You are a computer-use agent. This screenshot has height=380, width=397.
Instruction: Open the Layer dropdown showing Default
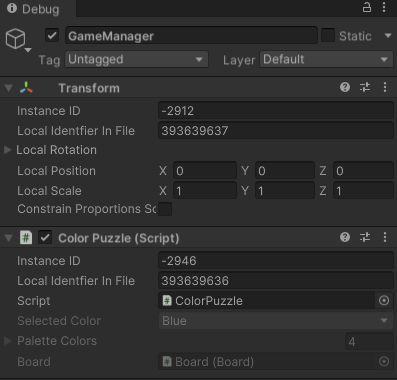[327, 60]
